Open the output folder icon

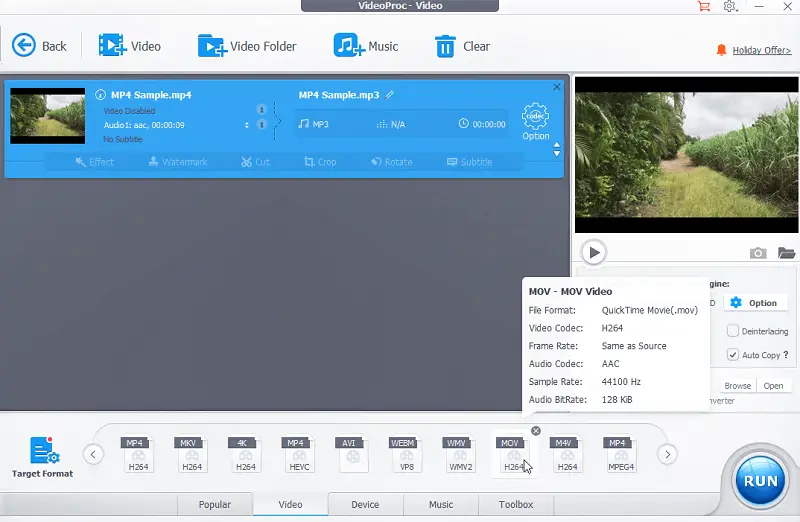[786, 253]
